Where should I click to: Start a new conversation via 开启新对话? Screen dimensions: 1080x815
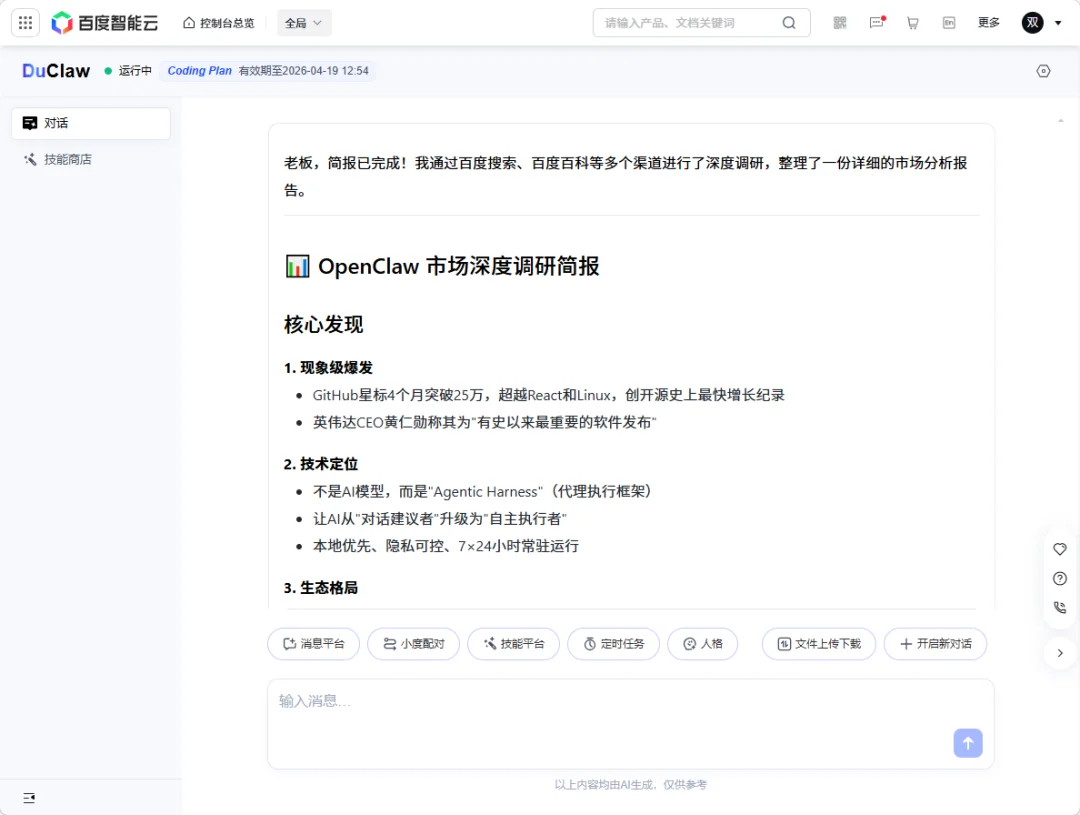coord(935,644)
